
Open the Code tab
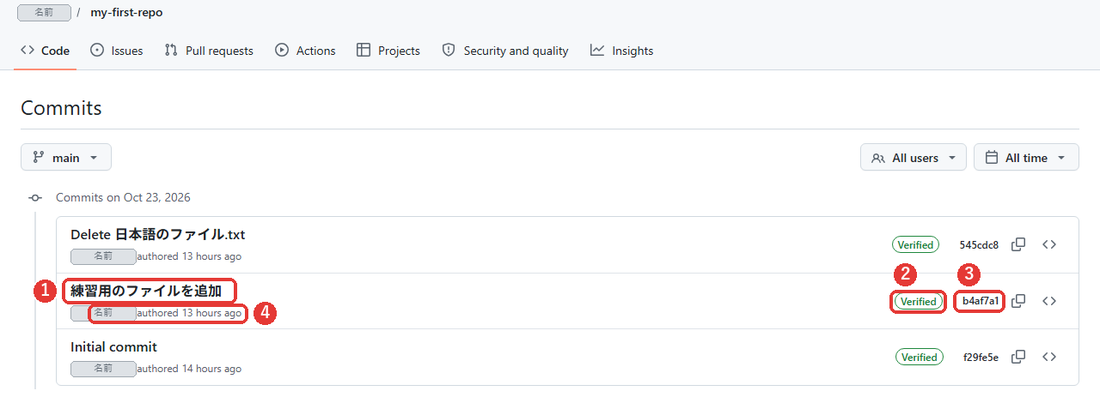[45, 51]
